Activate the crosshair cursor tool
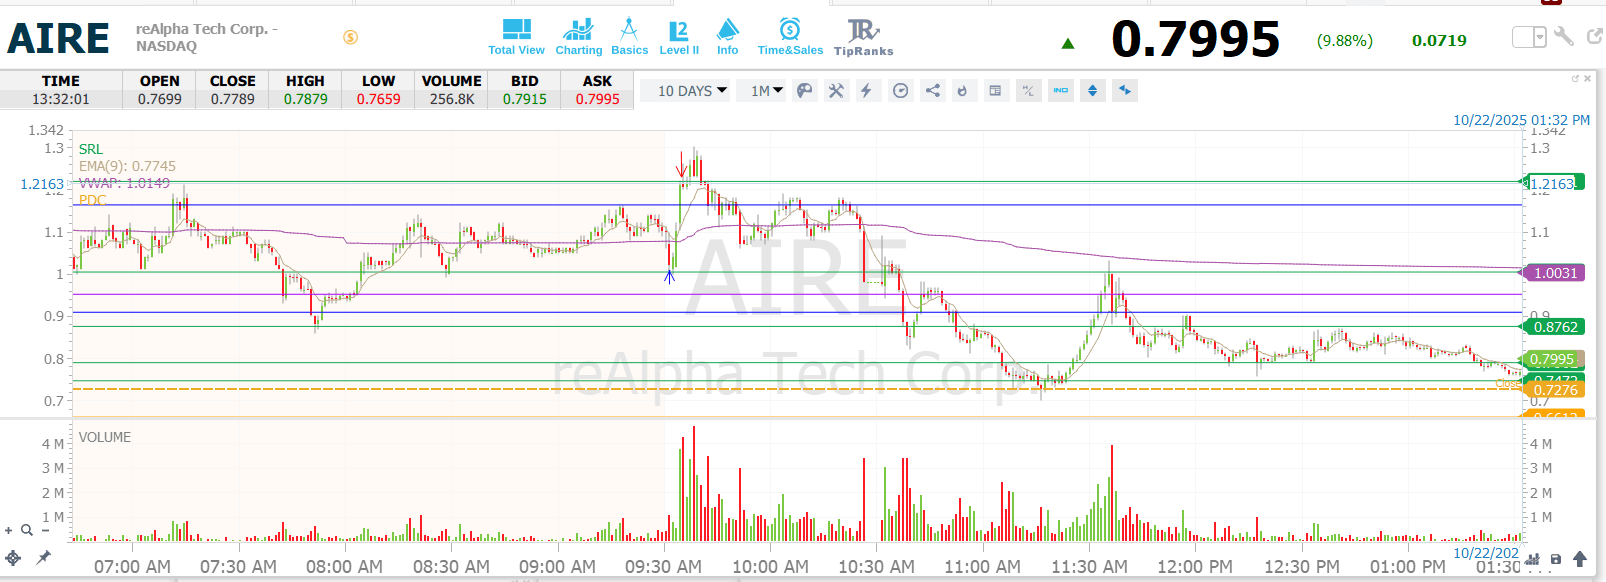Screen dimensions: 1606x582 13,558
